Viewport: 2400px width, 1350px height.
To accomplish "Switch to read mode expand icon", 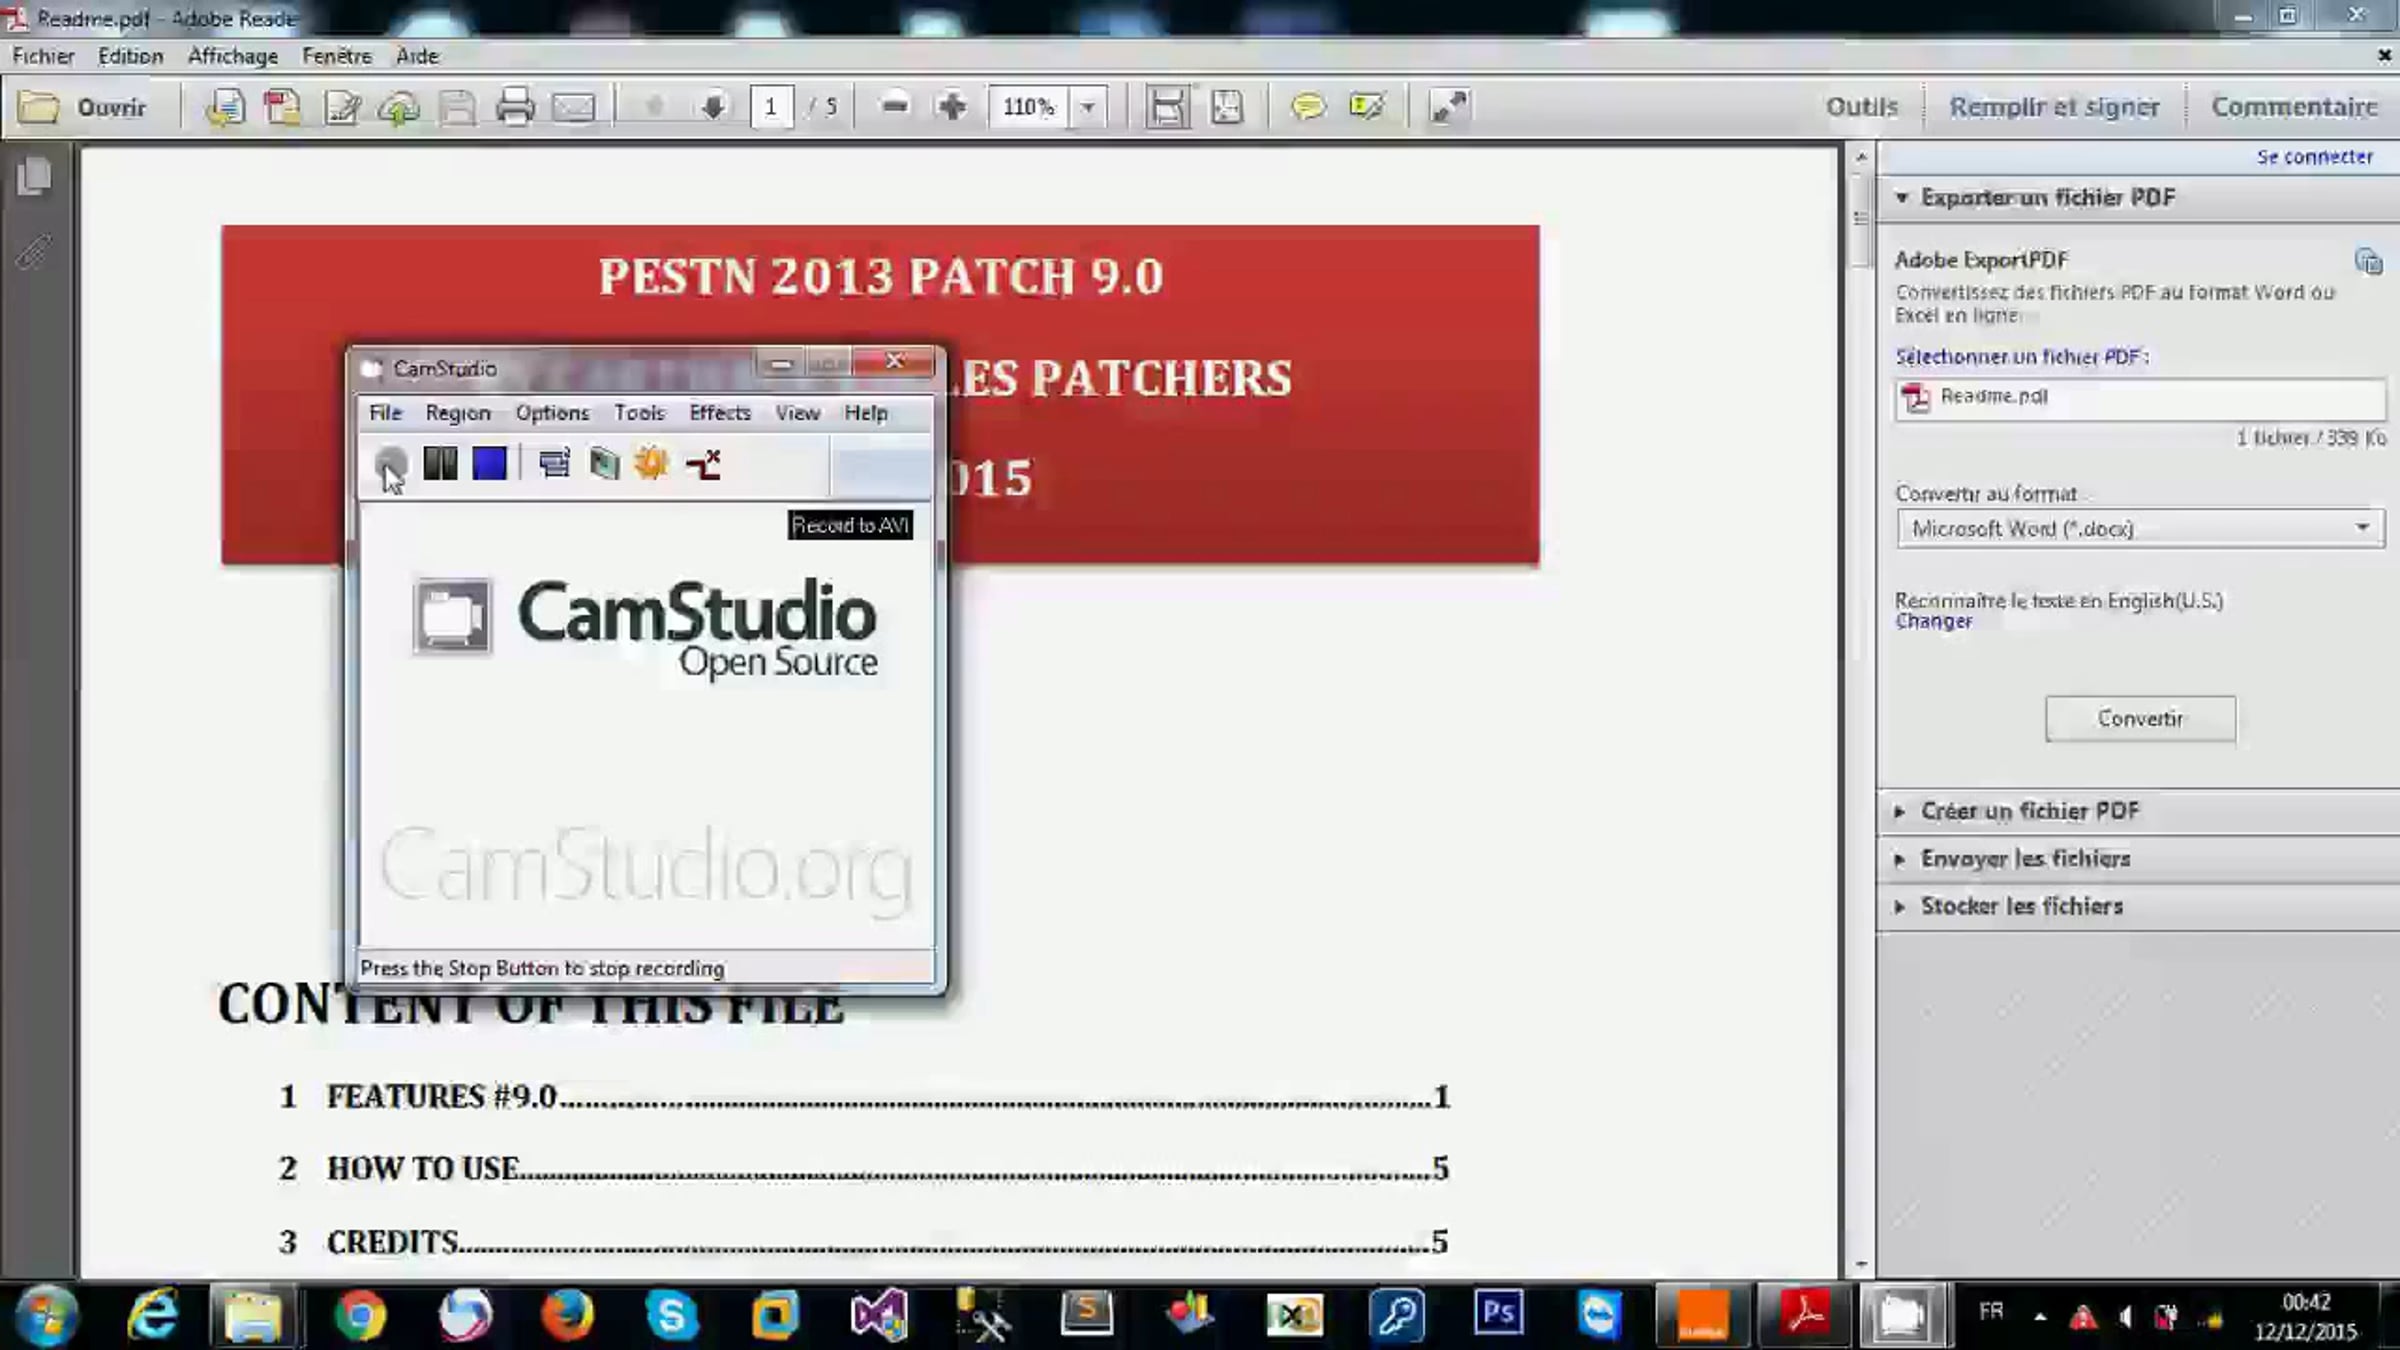I will point(1448,107).
